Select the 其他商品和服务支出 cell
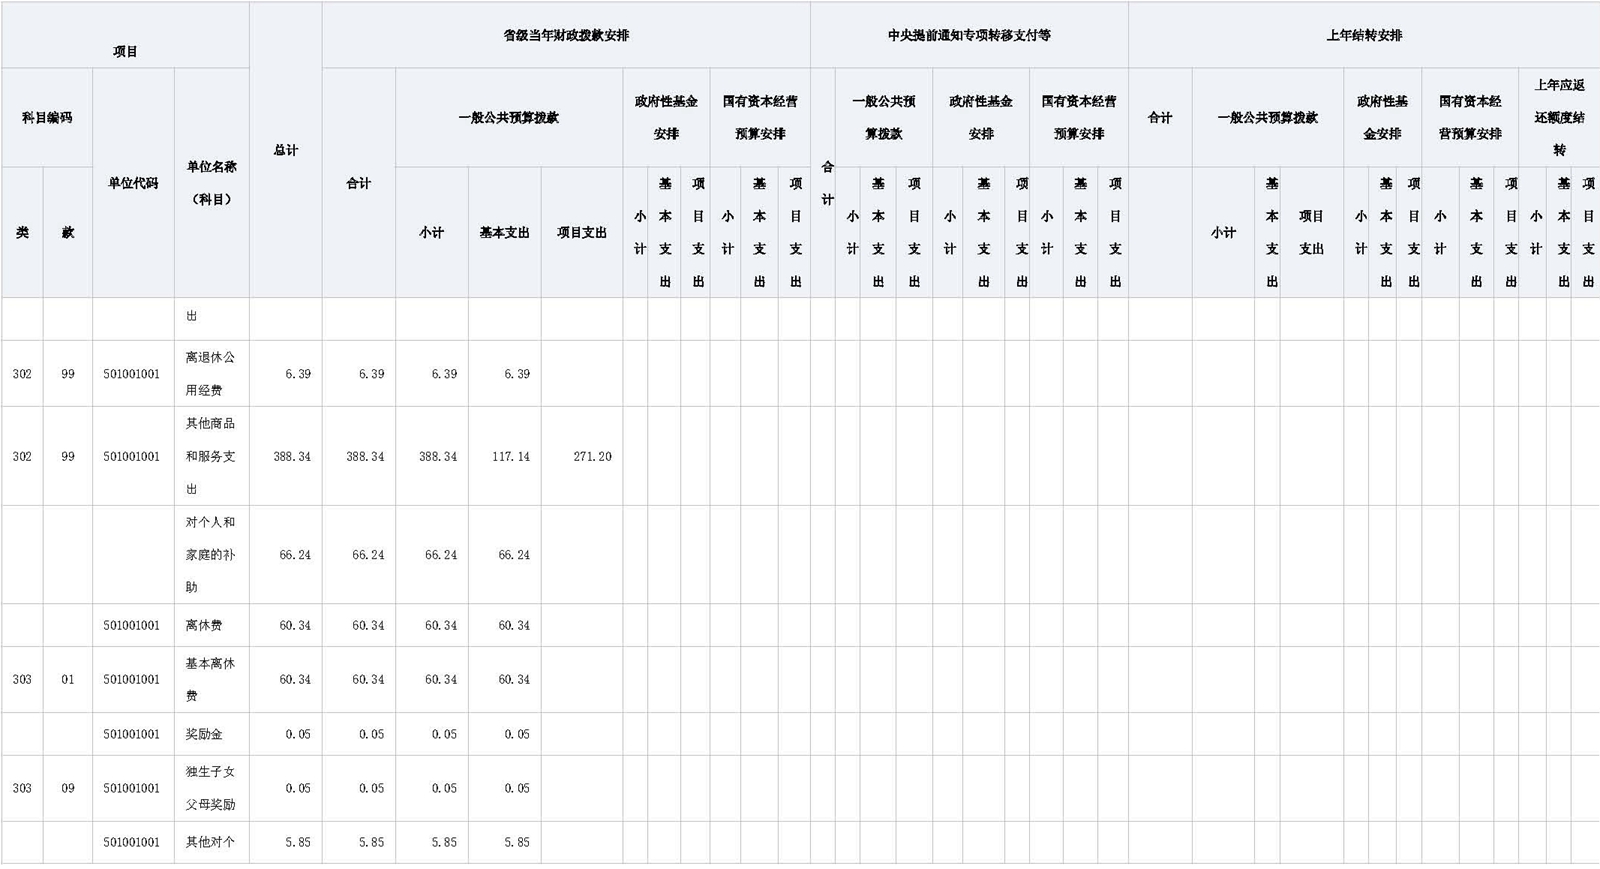This screenshot has width=1600, height=869. coord(212,456)
